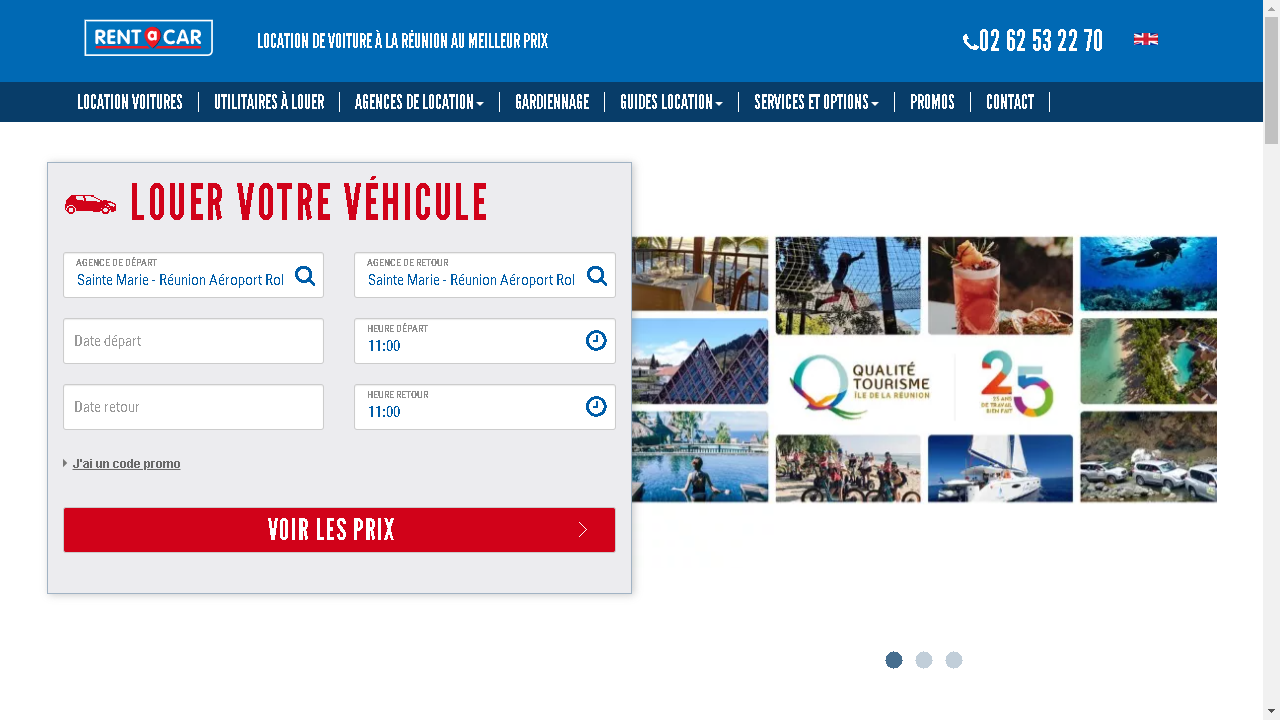Viewport: 1280px width, 720px height.
Task: Click the red cocktail photo in banner
Action: point(1000,285)
